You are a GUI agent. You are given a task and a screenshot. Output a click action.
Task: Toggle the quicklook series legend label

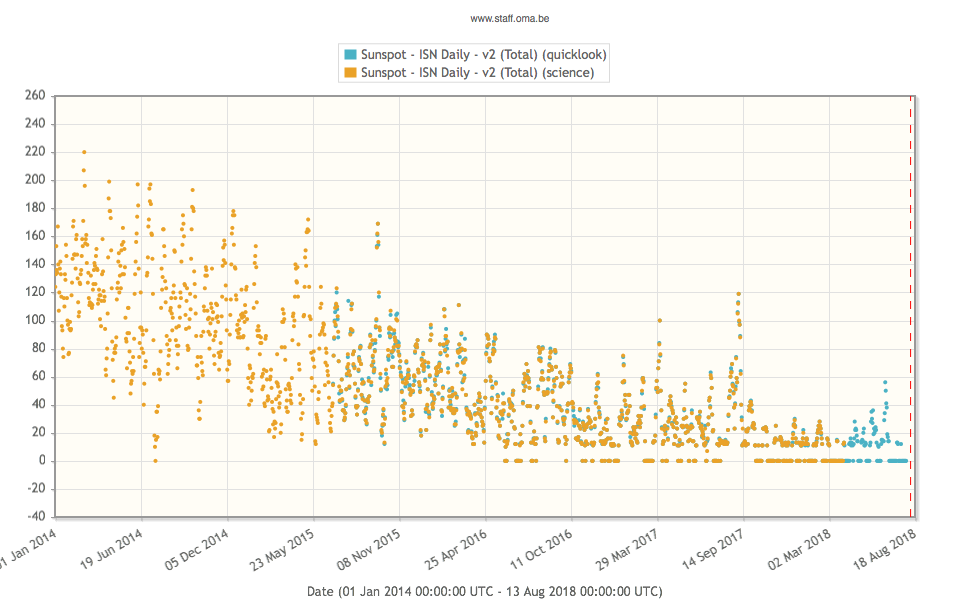click(x=484, y=54)
